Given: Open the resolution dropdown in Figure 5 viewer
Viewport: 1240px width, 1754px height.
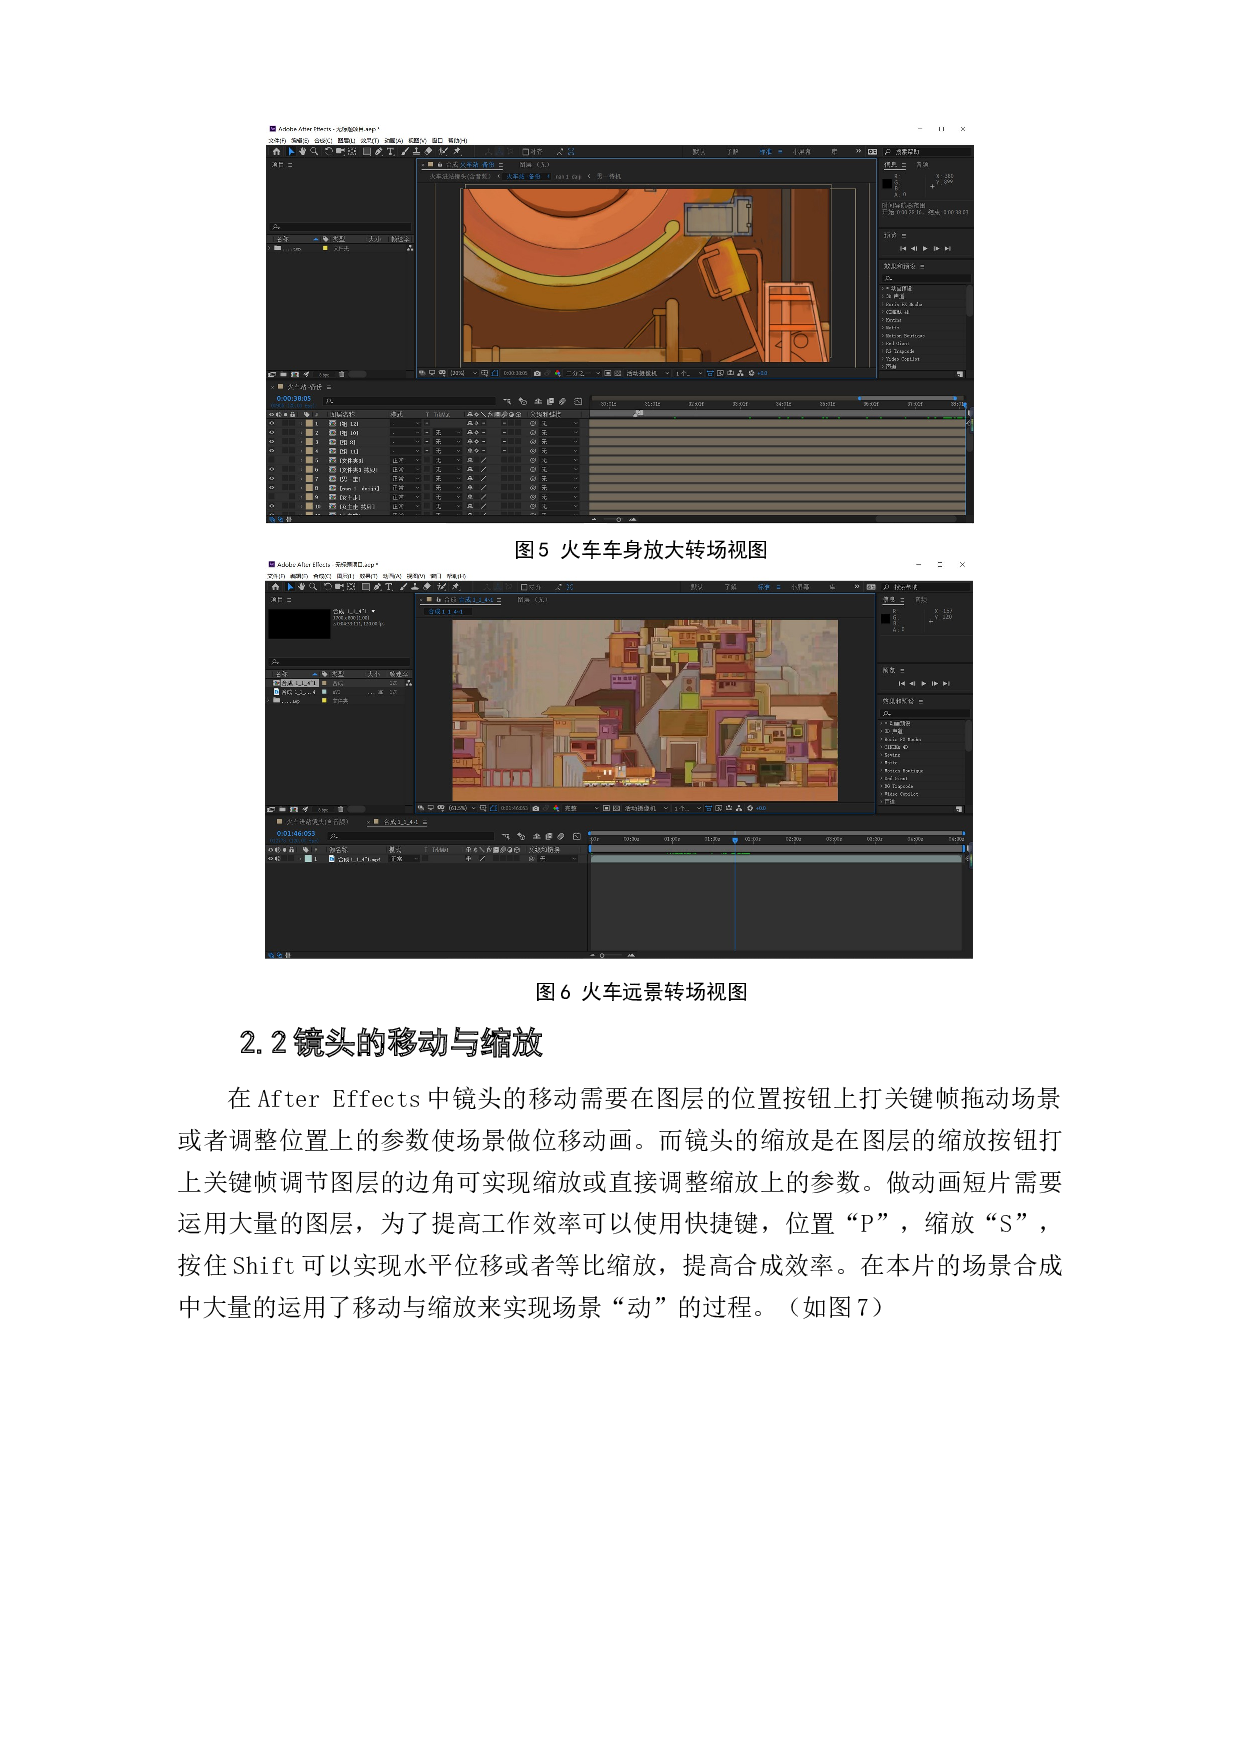Looking at the screenshot, I should [x=583, y=373].
